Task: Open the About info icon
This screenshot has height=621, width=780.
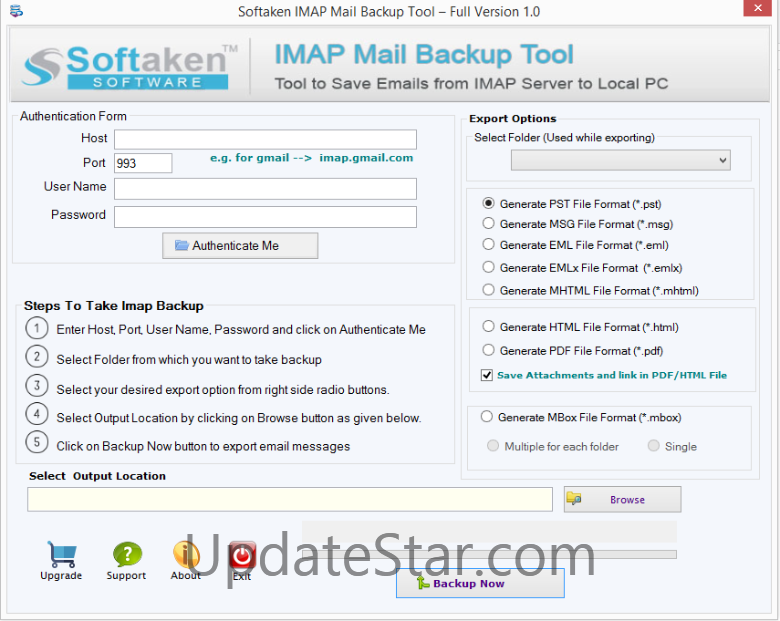Action: (186, 554)
